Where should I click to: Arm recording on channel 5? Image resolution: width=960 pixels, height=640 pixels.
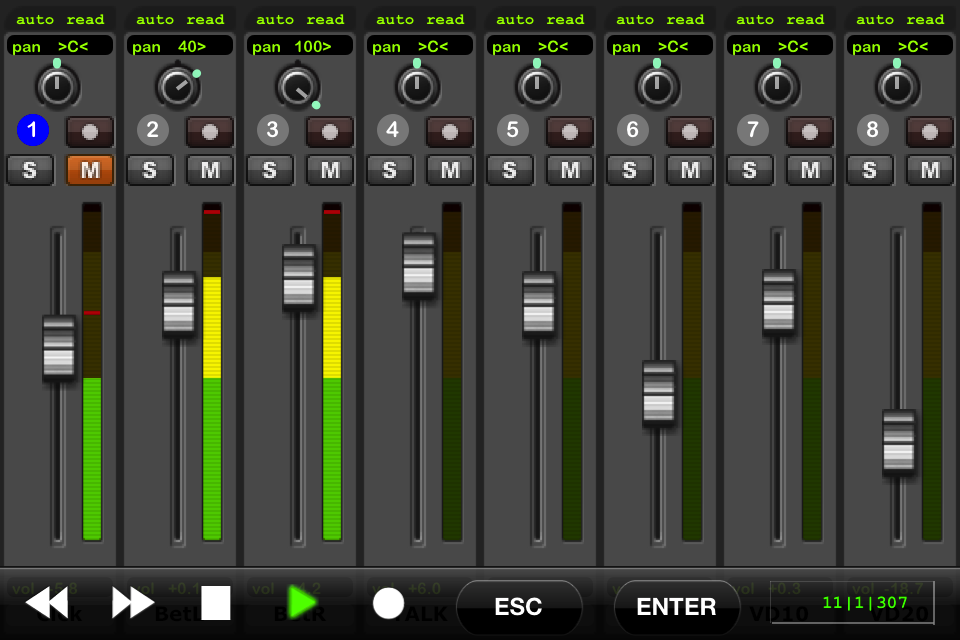(x=570, y=131)
